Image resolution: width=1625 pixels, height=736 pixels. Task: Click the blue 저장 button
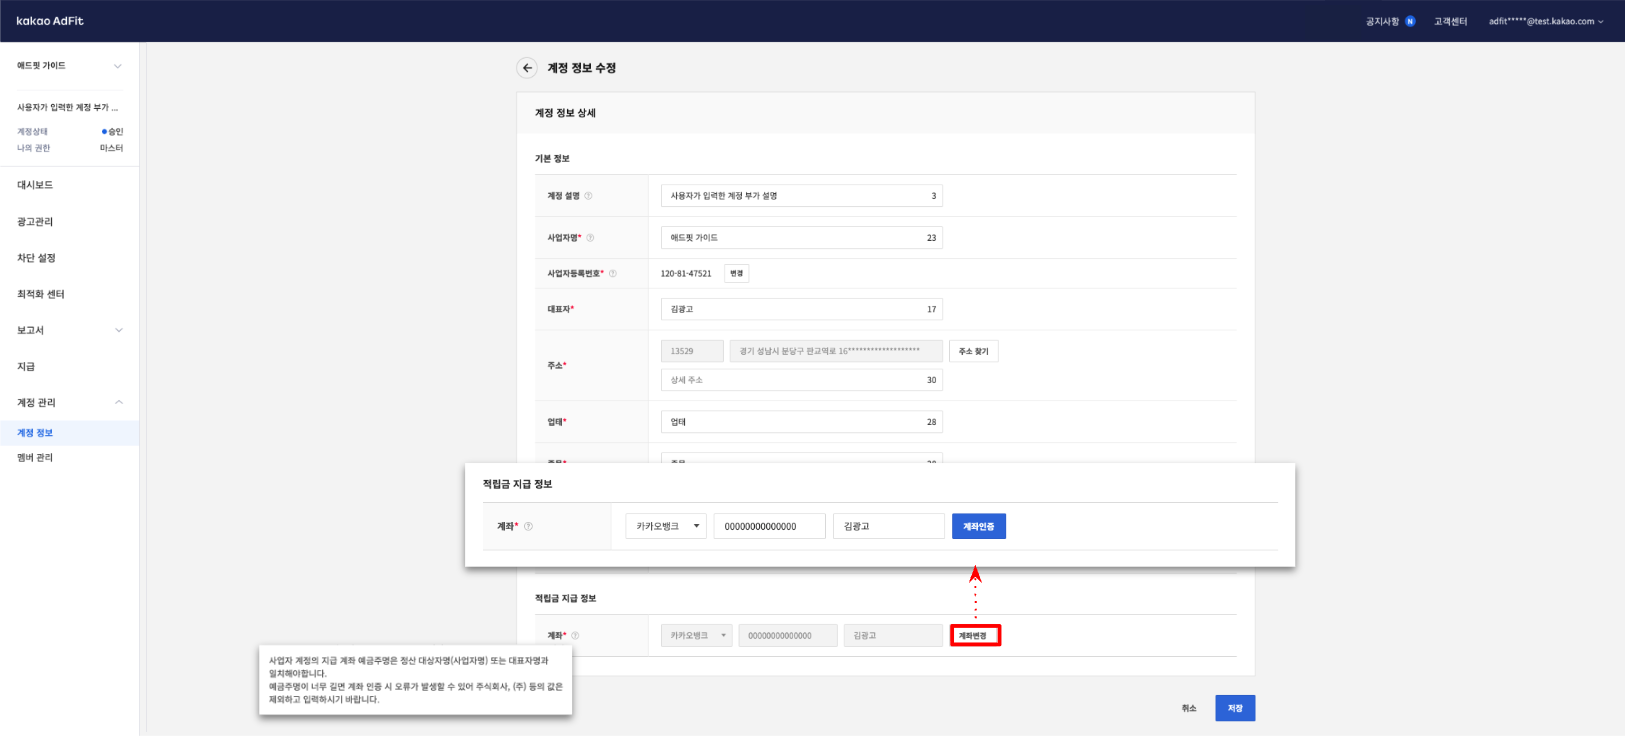tap(1234, 708)
